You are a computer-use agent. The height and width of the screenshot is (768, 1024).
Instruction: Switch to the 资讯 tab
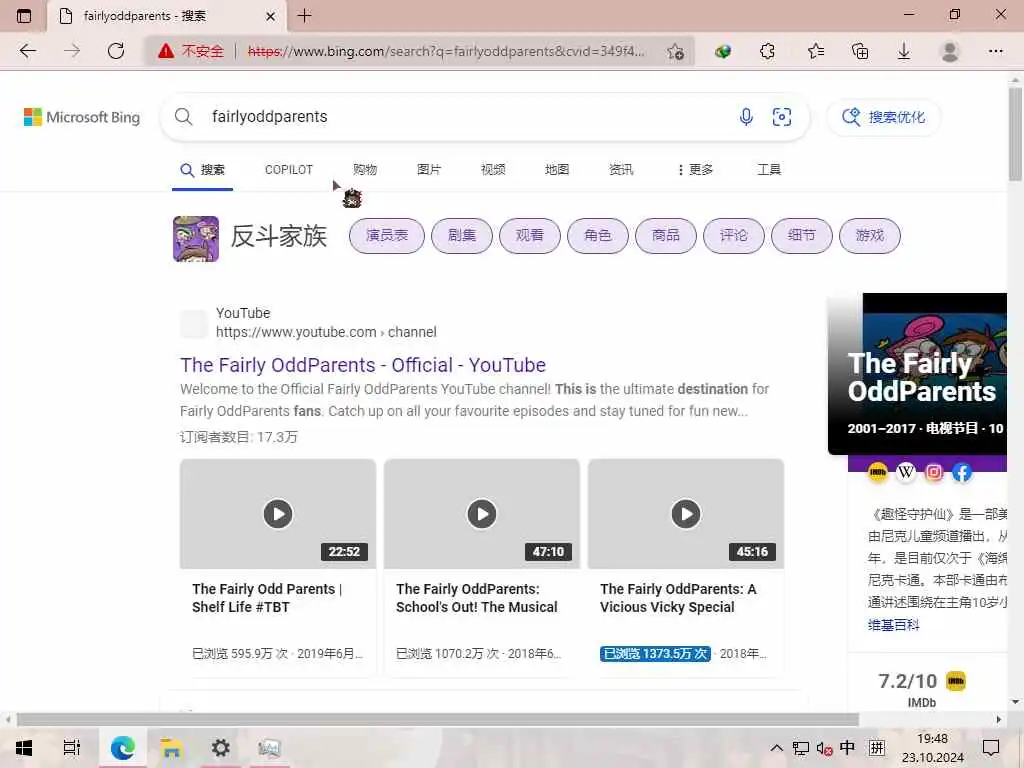pos(621,170)
